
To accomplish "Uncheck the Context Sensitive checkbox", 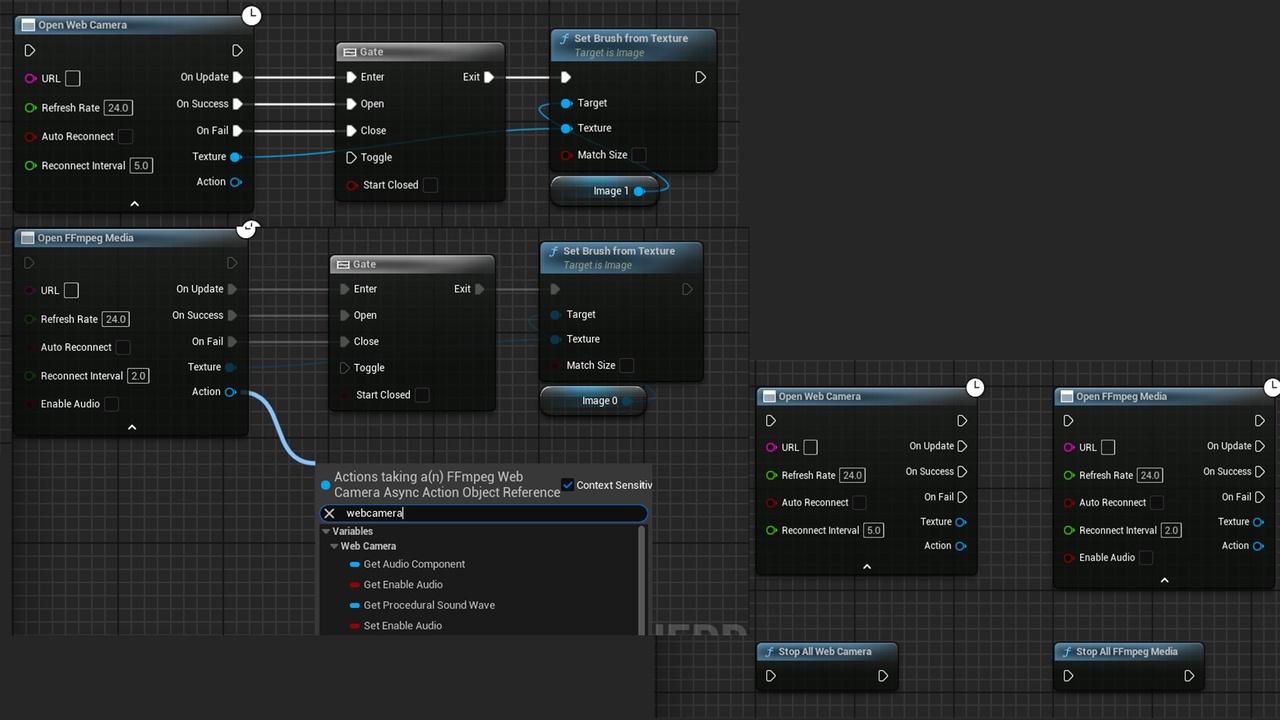I will tap(568, 485).
